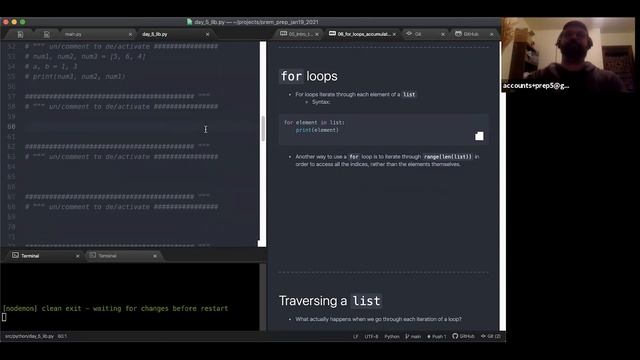Open GitHub panel from status bar
Viewport: 640px width, 360px height.
pyautogui.click(x=463, y=336)
